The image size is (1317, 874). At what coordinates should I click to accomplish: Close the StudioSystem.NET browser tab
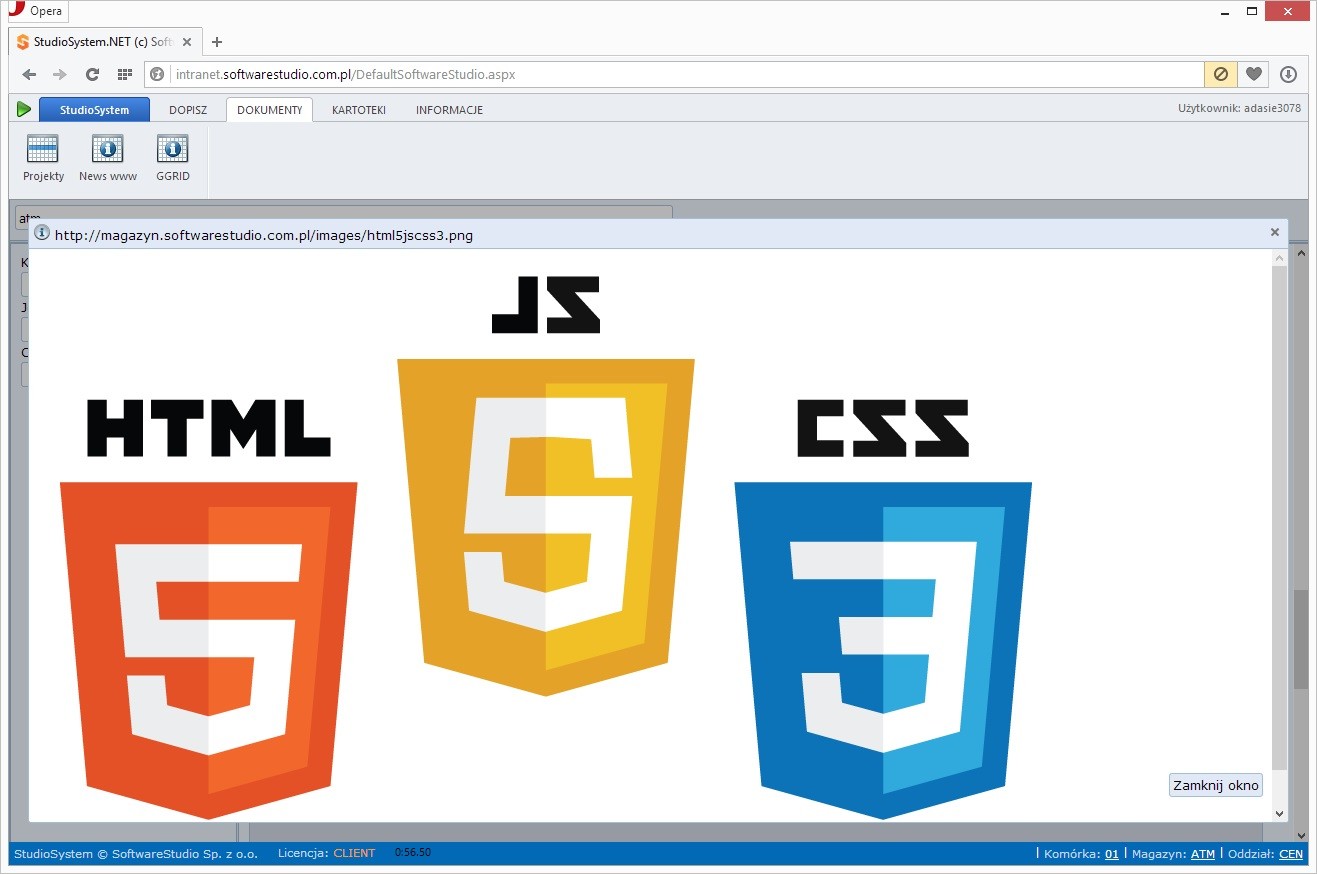coord(187,42)
